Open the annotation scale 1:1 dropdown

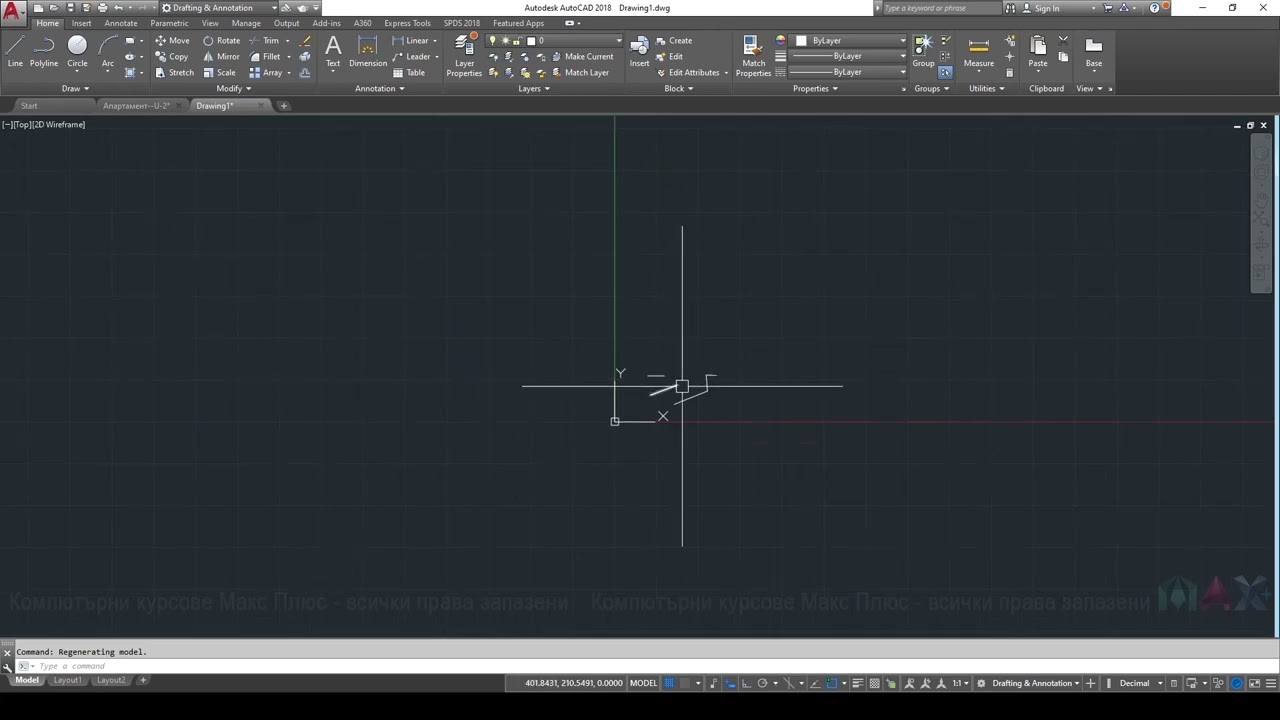(960, 683)
